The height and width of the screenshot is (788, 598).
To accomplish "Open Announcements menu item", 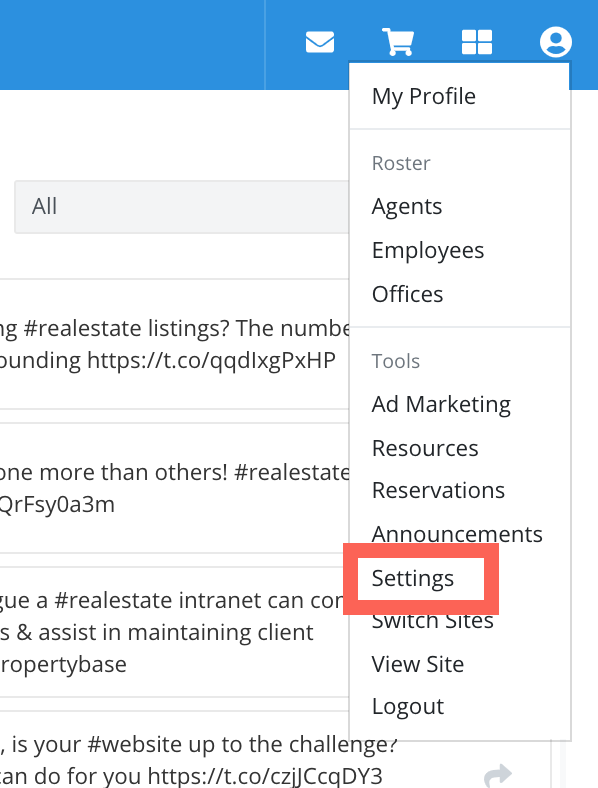I will [457, 534].
